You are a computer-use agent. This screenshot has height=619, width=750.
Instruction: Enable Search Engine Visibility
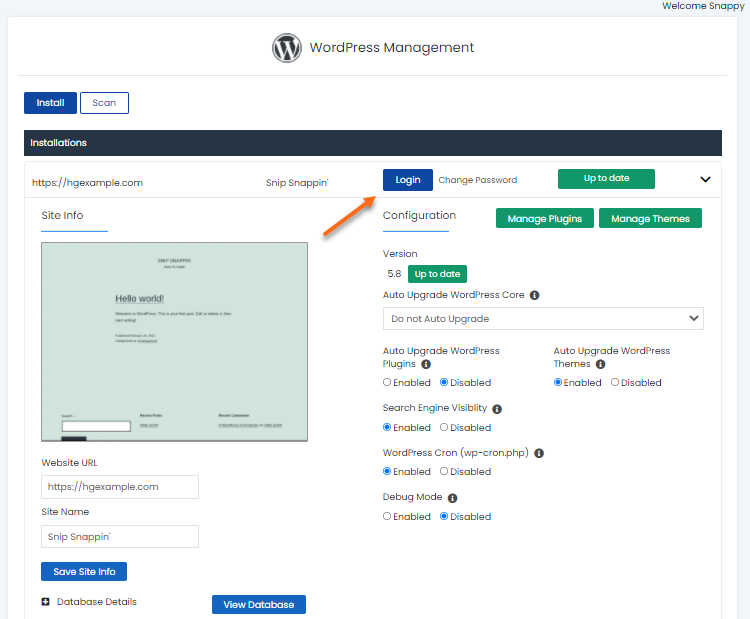(387, 427)
